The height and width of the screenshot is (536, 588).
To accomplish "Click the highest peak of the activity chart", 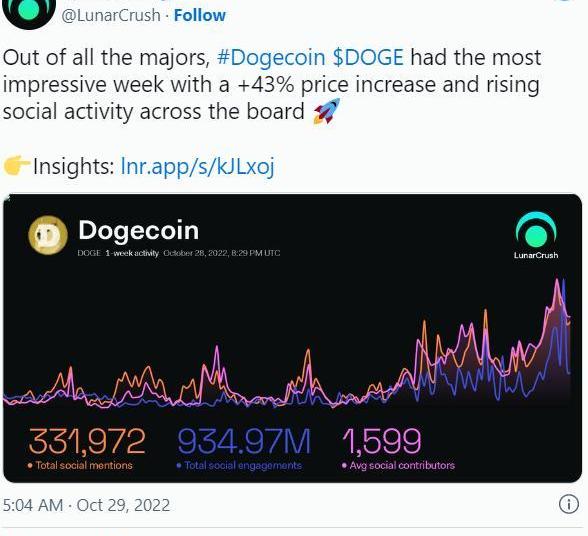I will [x=557, y=281].
